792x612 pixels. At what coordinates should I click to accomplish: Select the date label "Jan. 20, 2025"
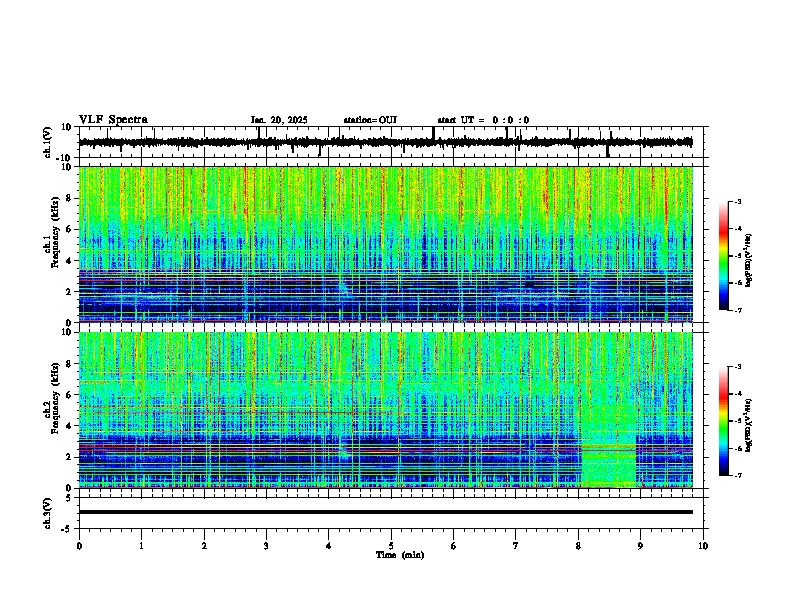tap(279, 120)
